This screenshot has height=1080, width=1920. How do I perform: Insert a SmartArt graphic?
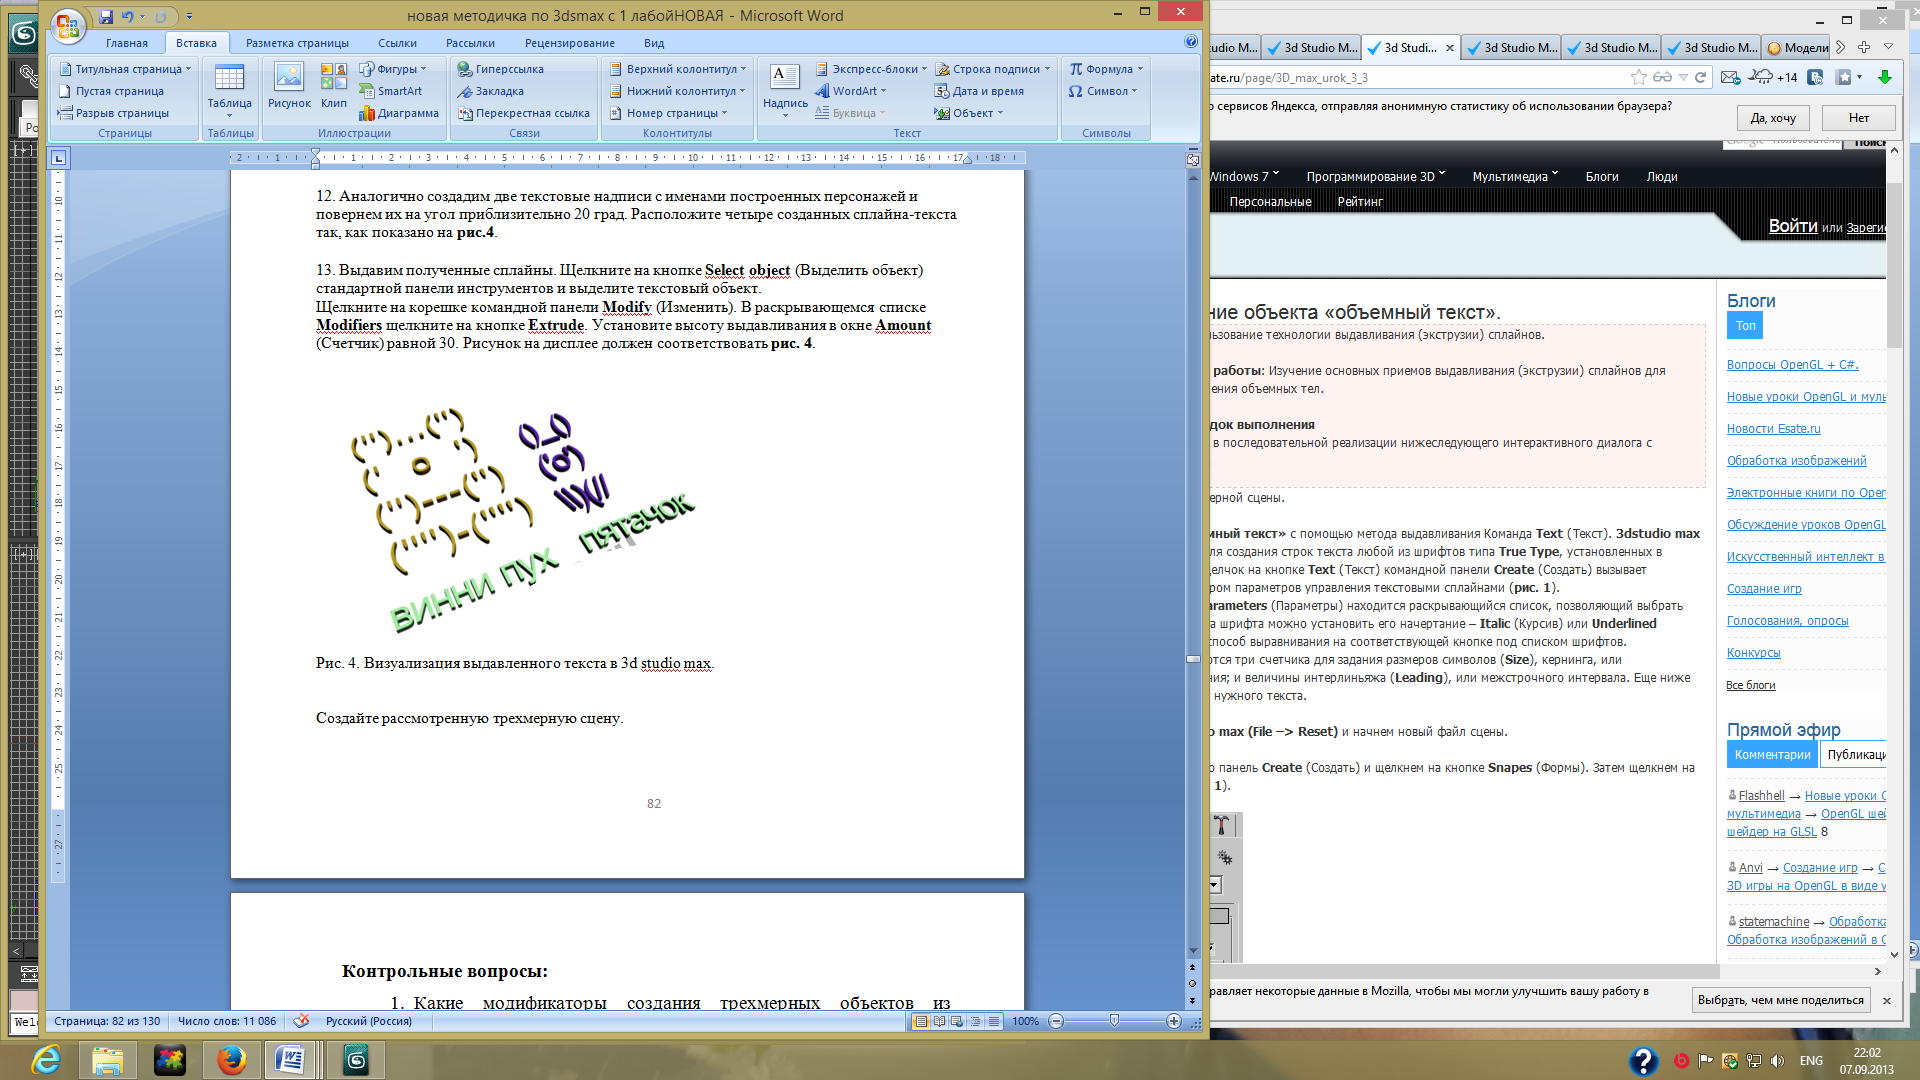point(391,91)
